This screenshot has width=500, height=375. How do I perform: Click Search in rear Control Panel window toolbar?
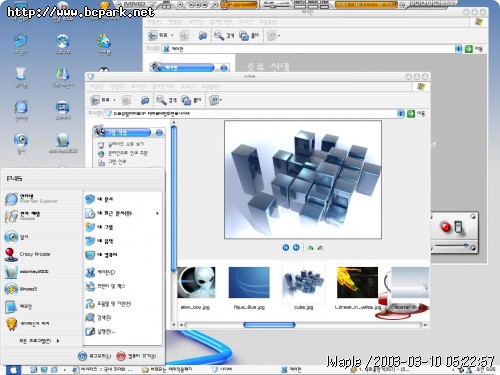tap(224, 35)
